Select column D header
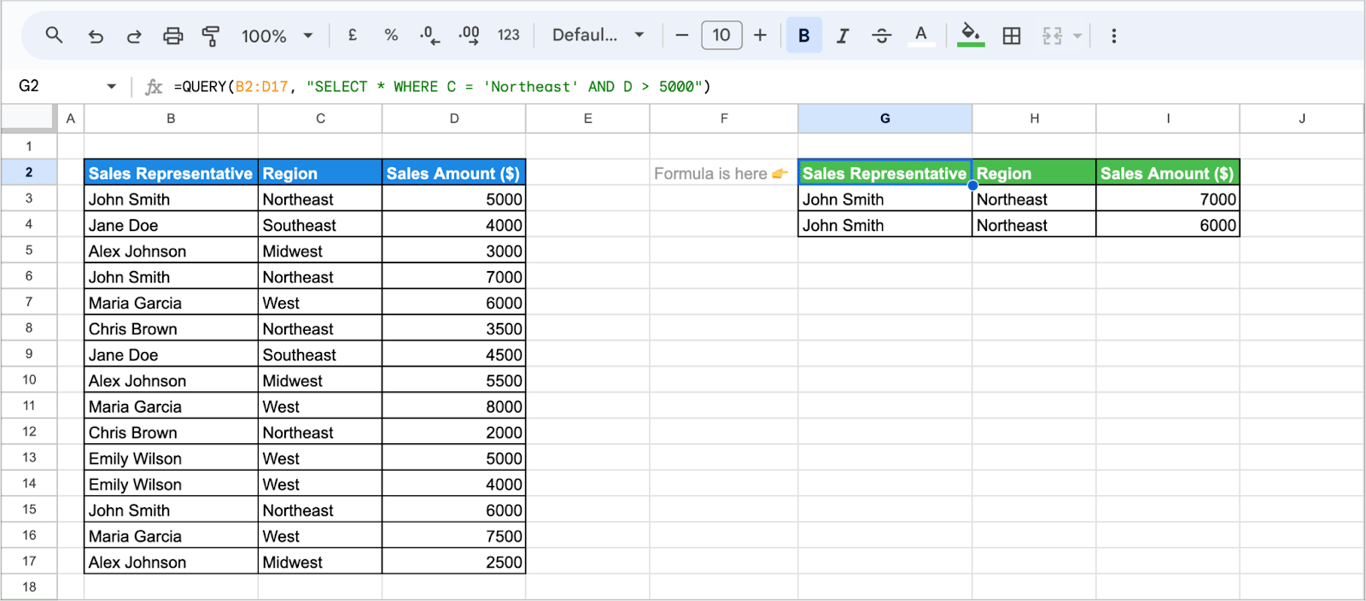 pos(454,118)
